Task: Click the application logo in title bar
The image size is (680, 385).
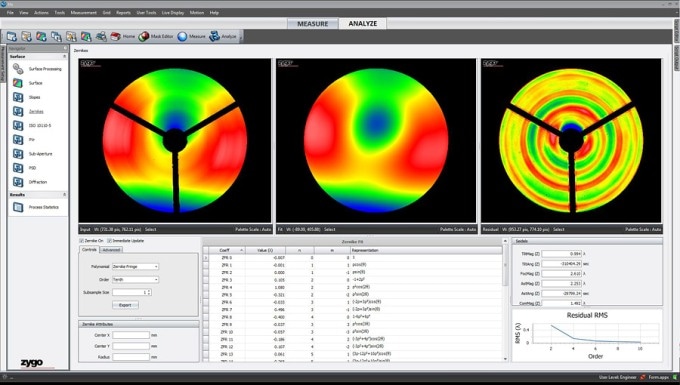Action: [x=4, y=3]
